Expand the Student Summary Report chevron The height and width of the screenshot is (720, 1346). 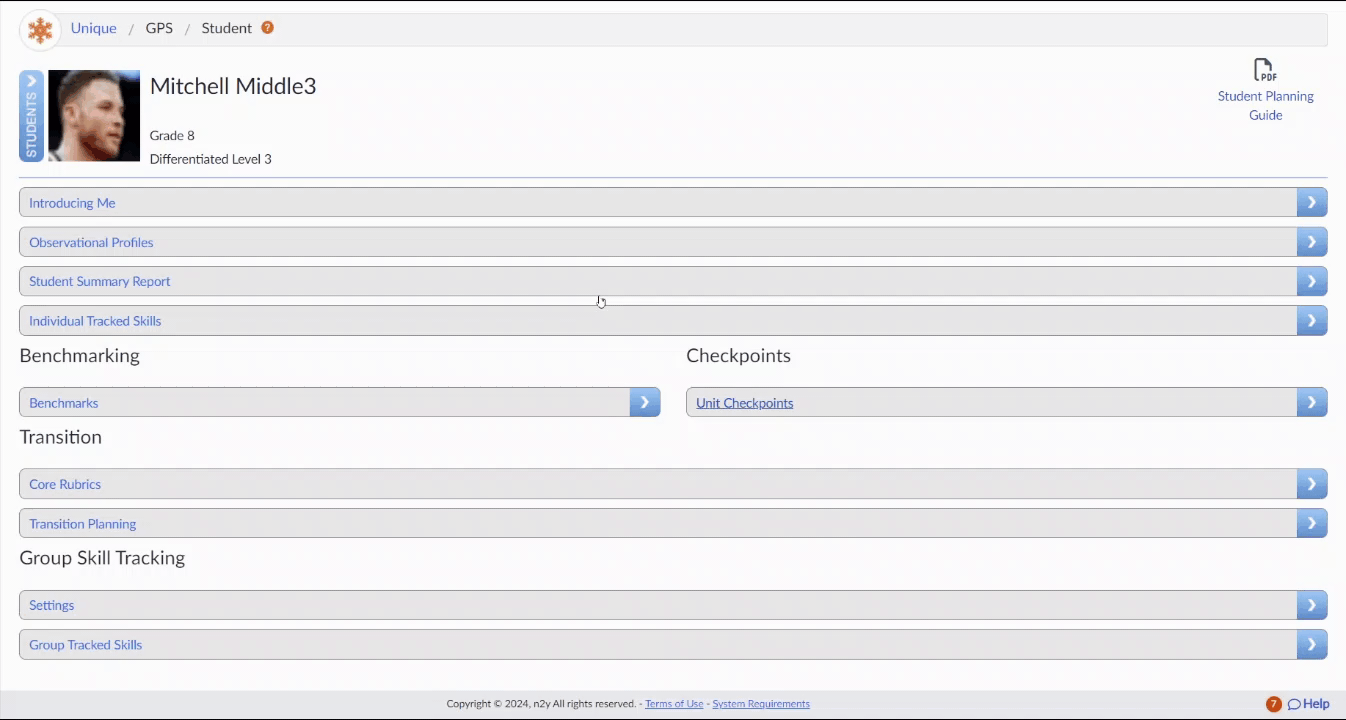point(1312,281)
